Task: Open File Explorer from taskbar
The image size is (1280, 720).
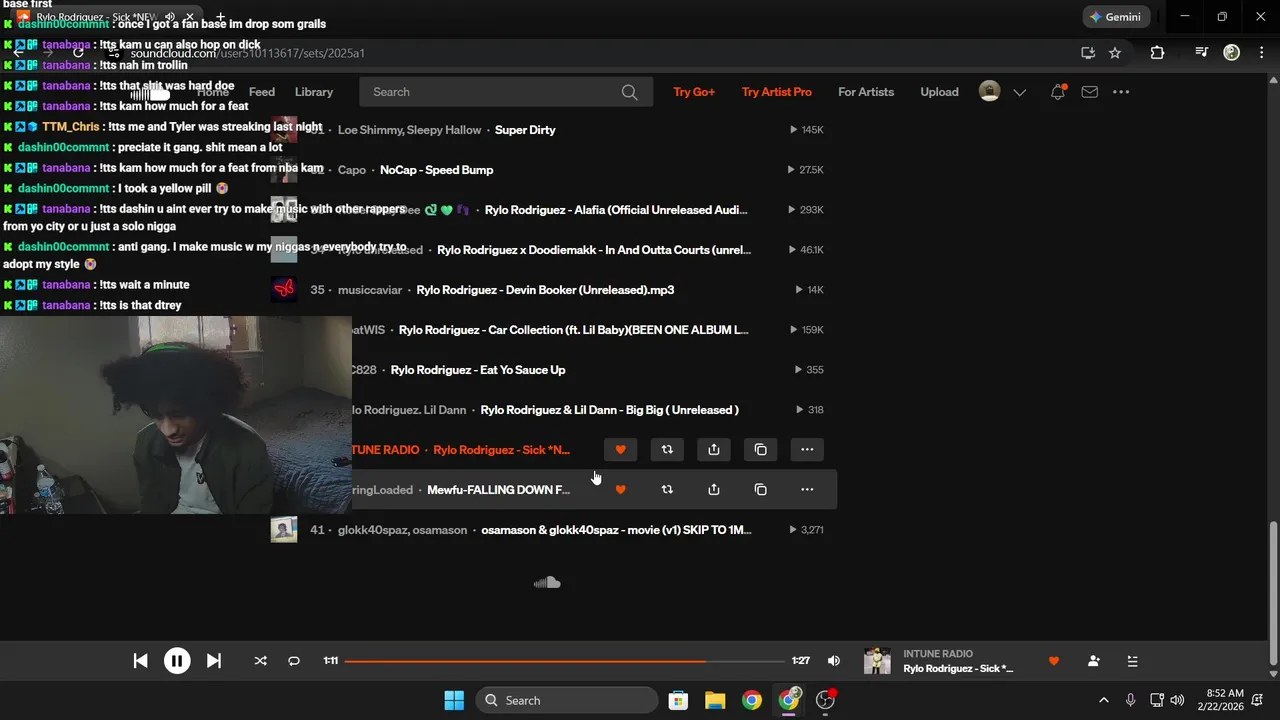Action: tap(715, 700)
